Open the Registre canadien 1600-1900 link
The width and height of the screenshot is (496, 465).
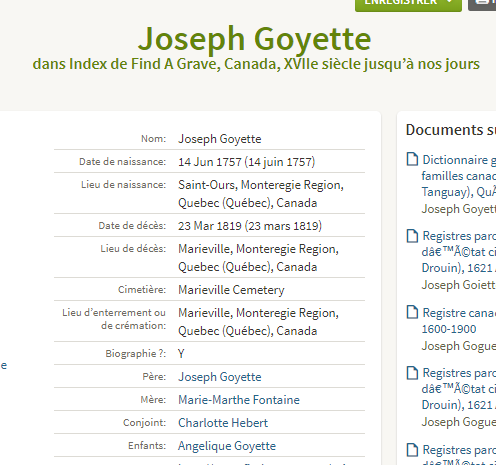pos(459,321)
